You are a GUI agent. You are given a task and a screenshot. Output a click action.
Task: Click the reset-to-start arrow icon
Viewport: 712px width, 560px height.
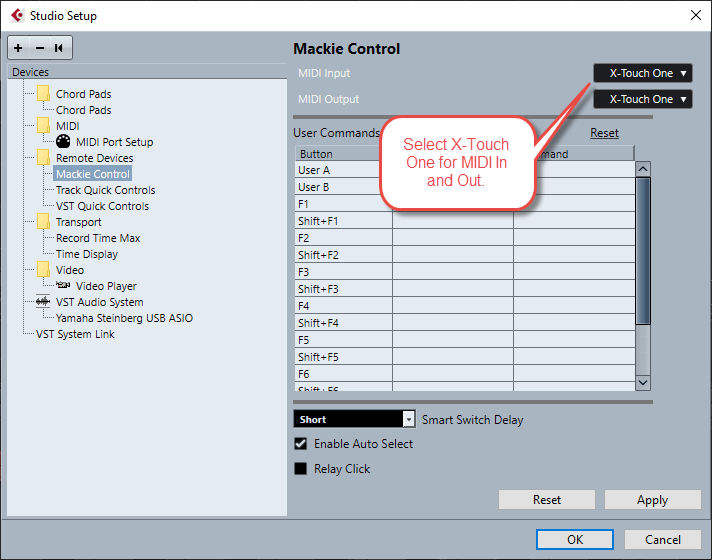[59, 48]
